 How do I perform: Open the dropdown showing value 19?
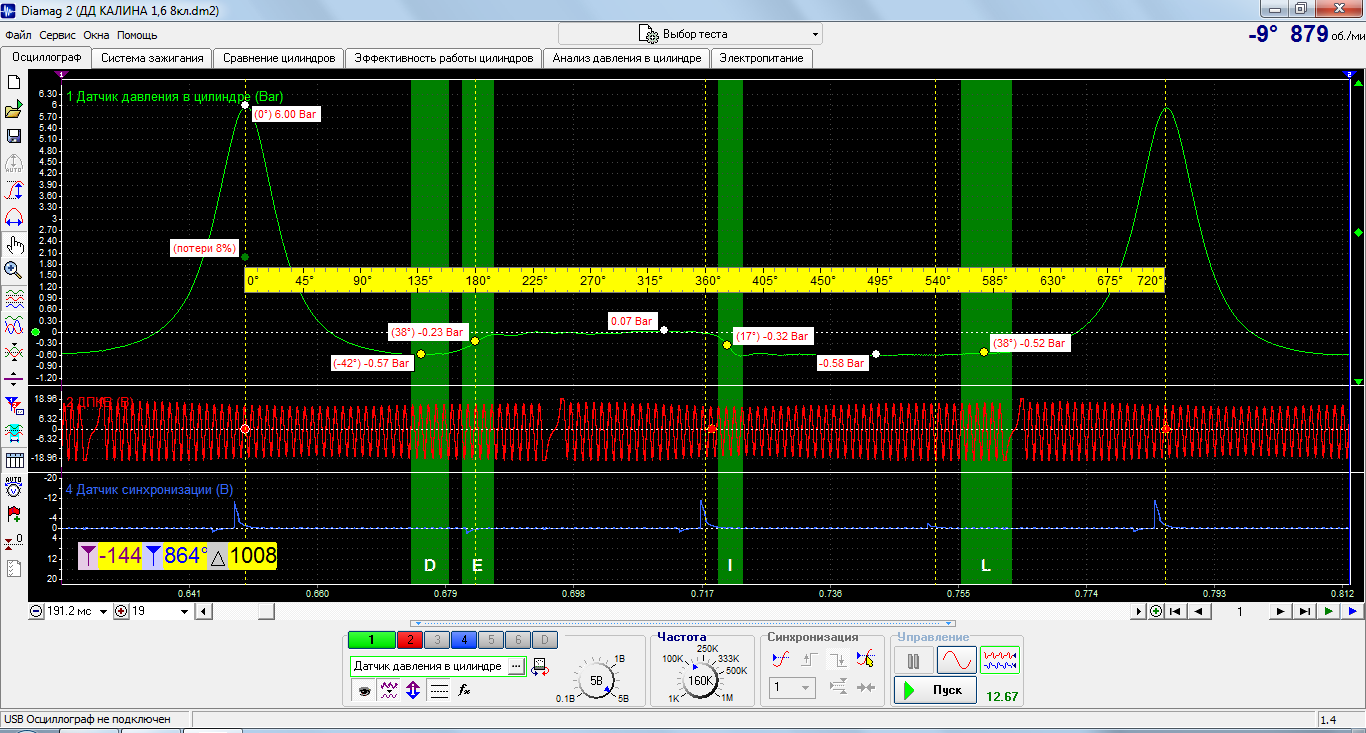pos(184,611)
